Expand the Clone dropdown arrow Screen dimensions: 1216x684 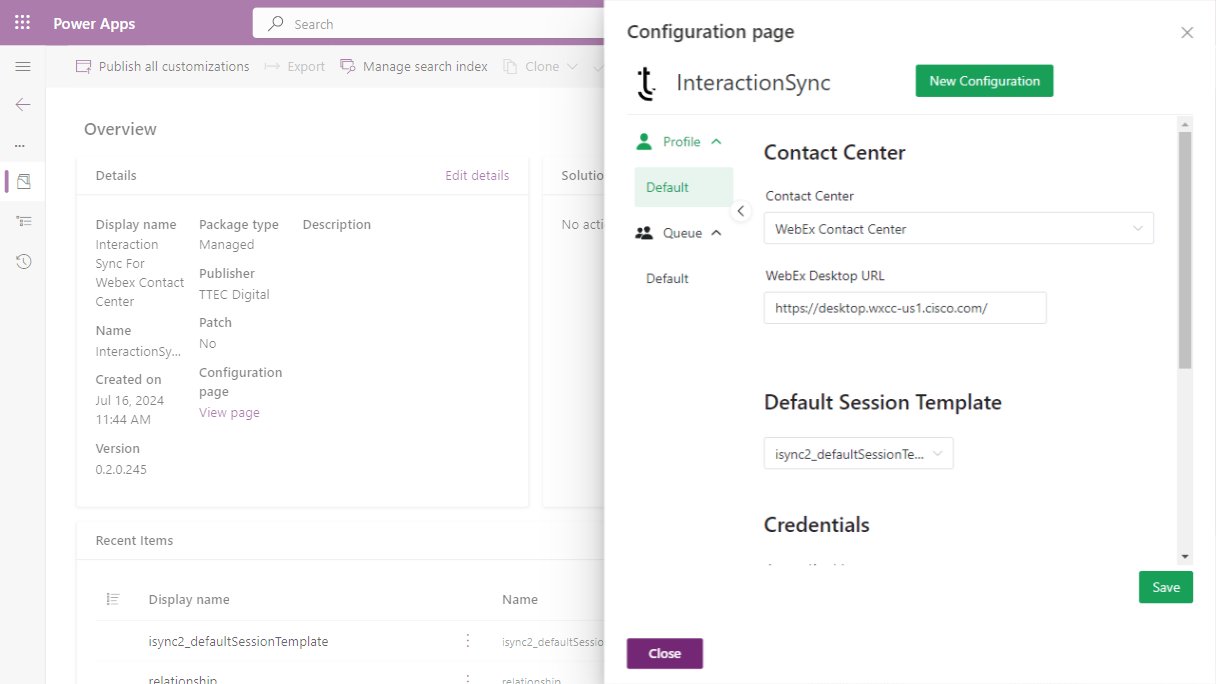(572, 66)
